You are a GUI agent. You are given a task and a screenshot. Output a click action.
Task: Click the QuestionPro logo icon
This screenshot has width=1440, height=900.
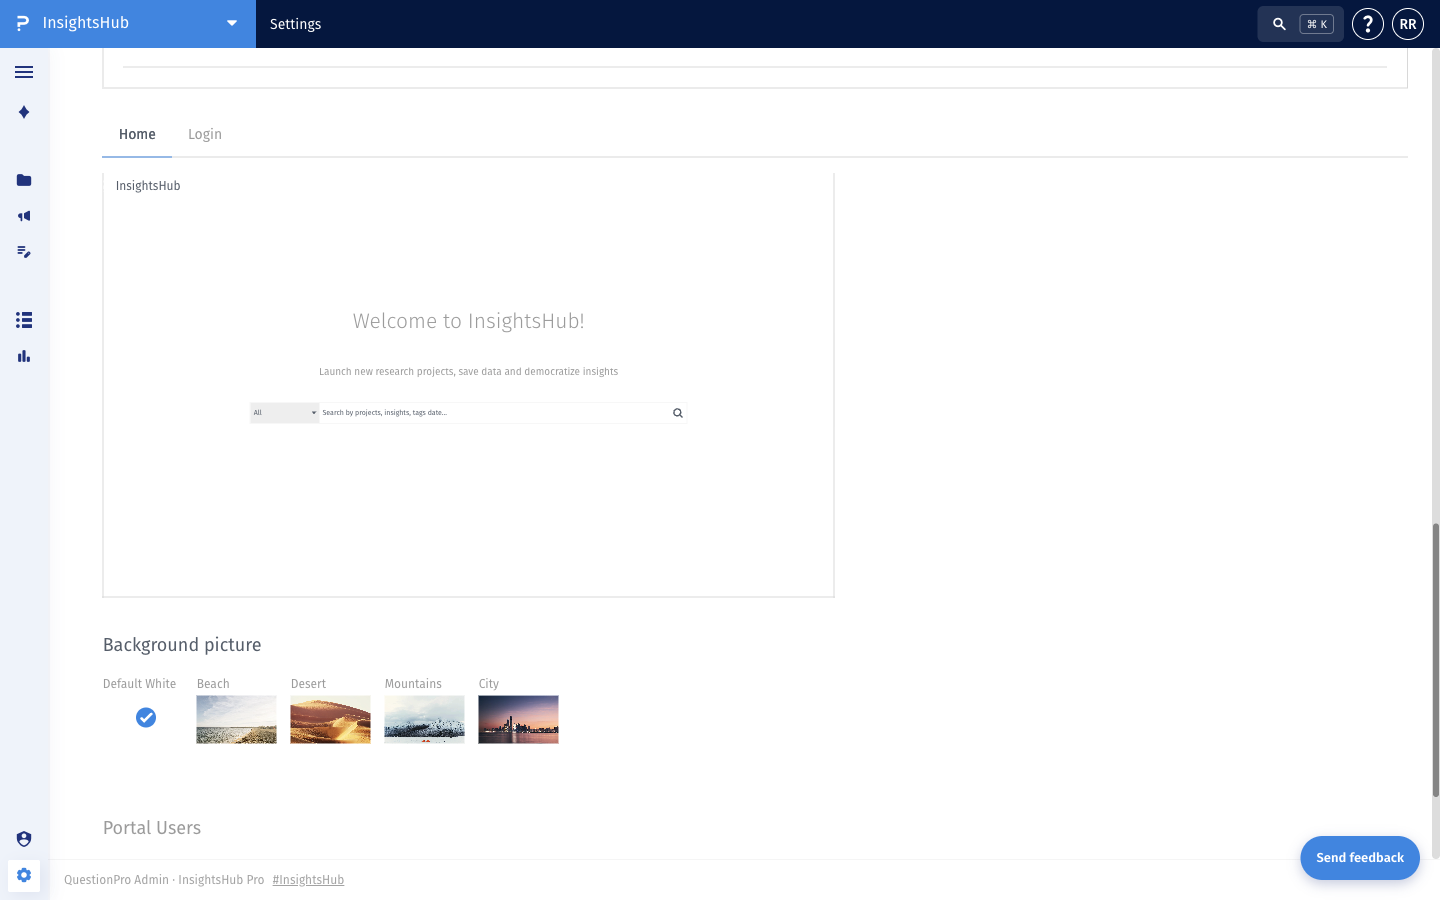pyautogui.click(x=22, y=23)
